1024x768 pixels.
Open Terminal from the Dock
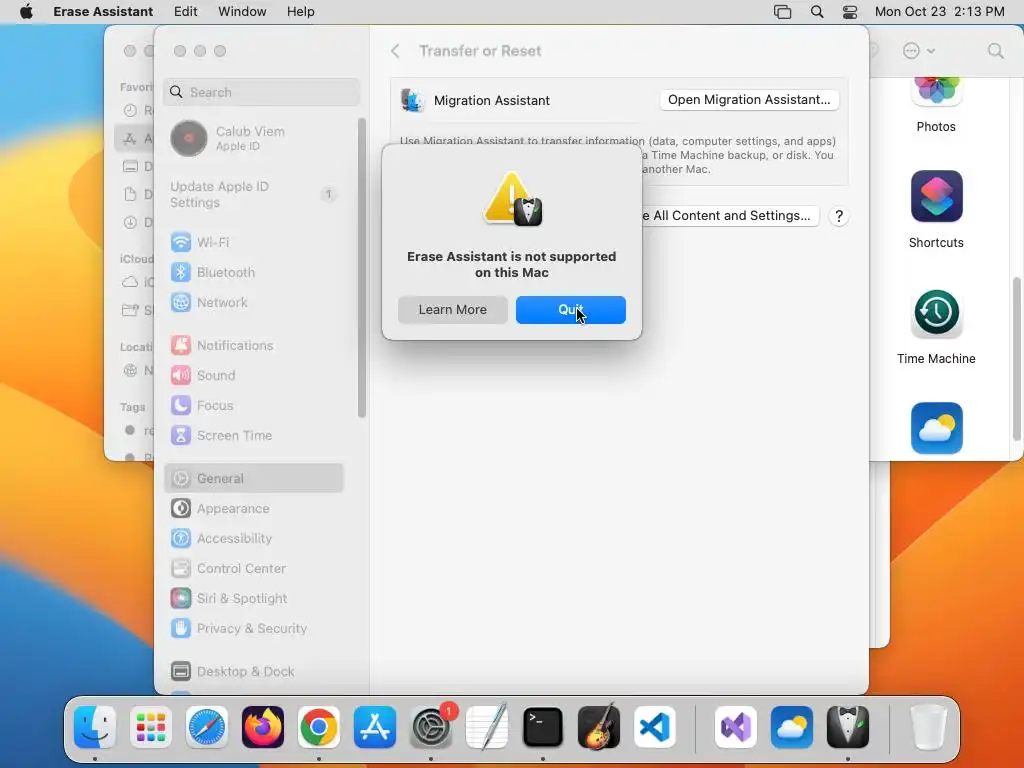pyautogui.click(x=543, y=727)
